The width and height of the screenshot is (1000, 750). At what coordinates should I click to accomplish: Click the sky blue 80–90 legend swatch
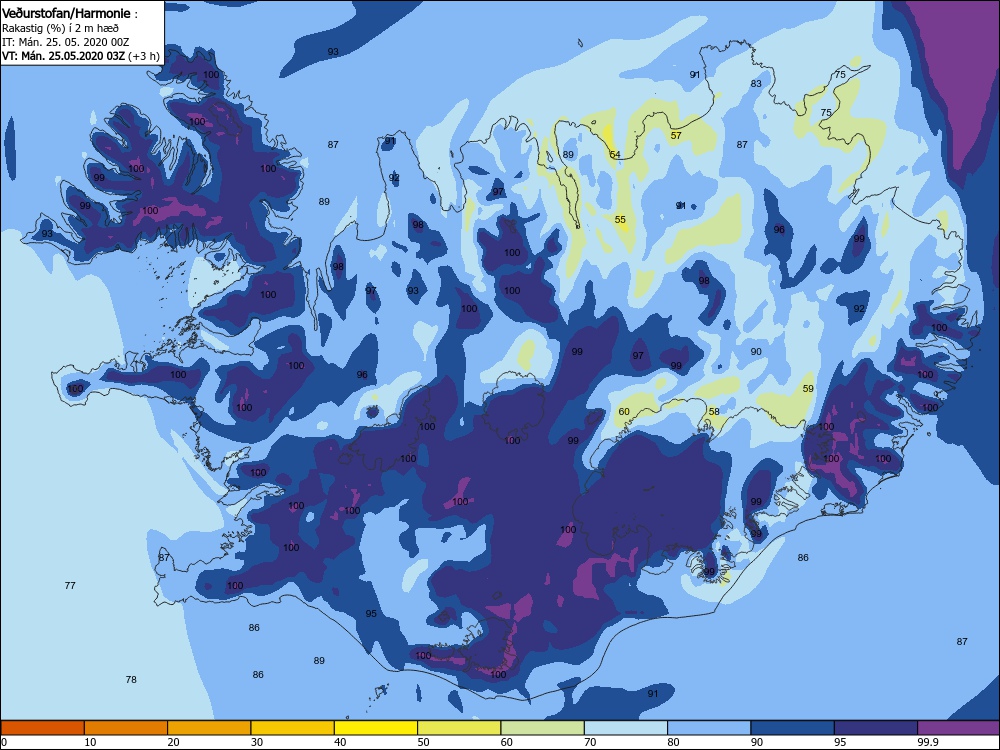pos(709,728)
